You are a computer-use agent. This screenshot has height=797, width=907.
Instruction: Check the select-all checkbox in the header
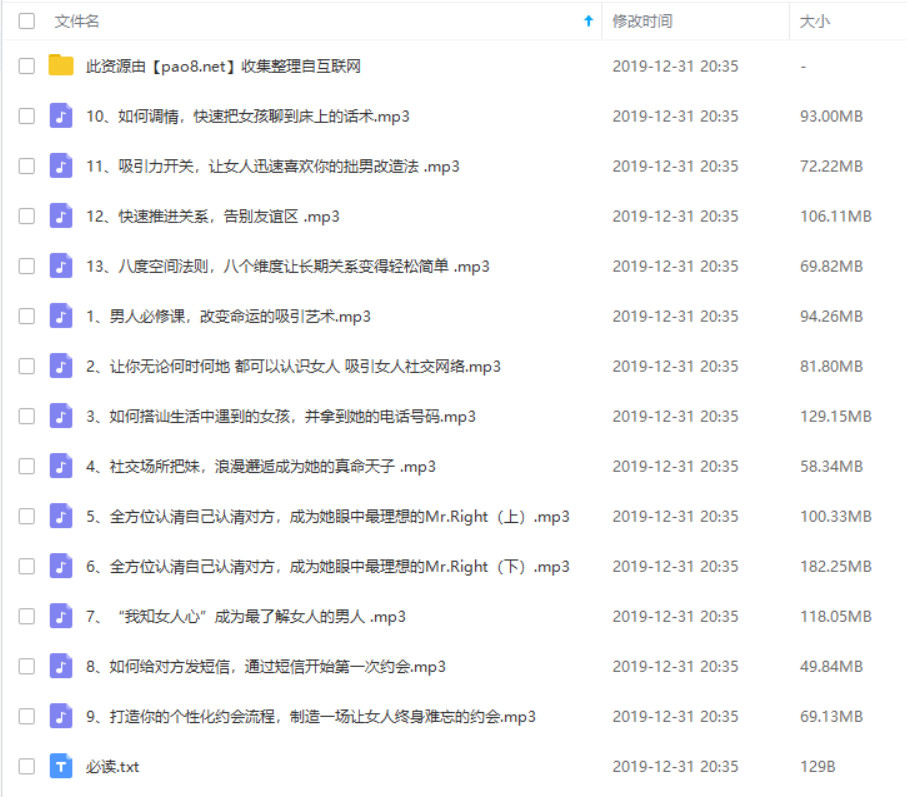pyautogui.click(x=26, y=20)
